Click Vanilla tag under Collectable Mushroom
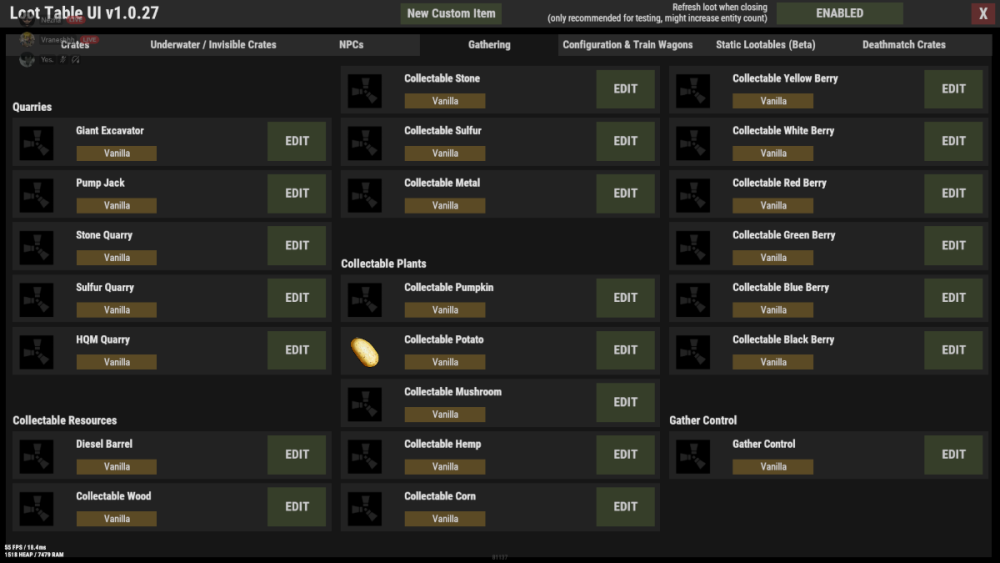Viewport: 1000px width, 563px height. tap(445, 414)
